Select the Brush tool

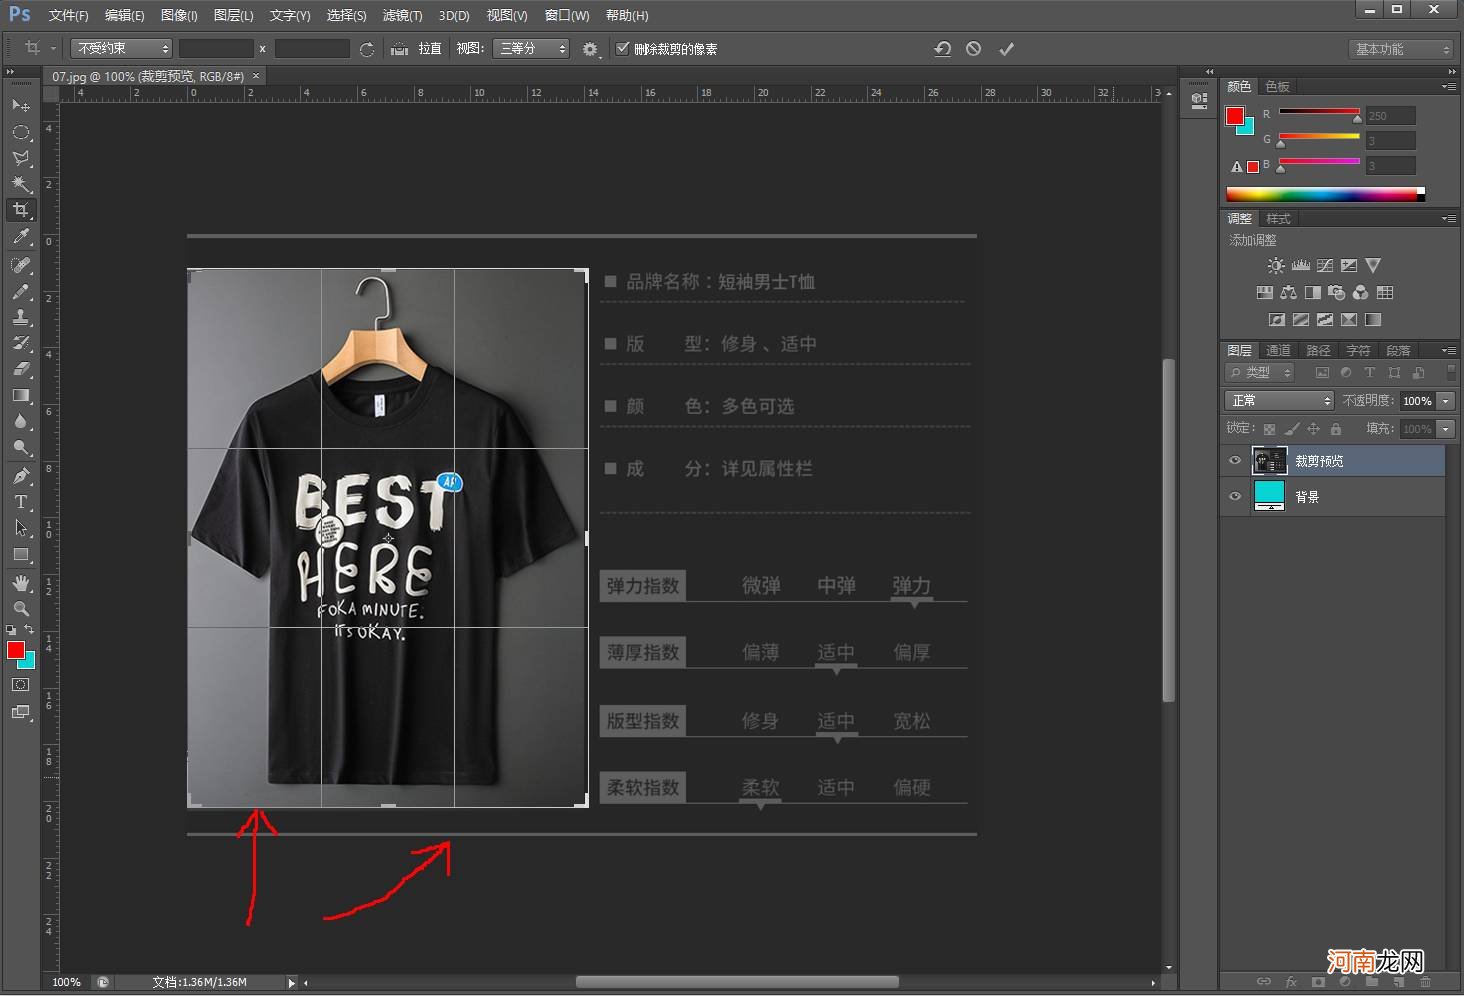coord(20,291)
